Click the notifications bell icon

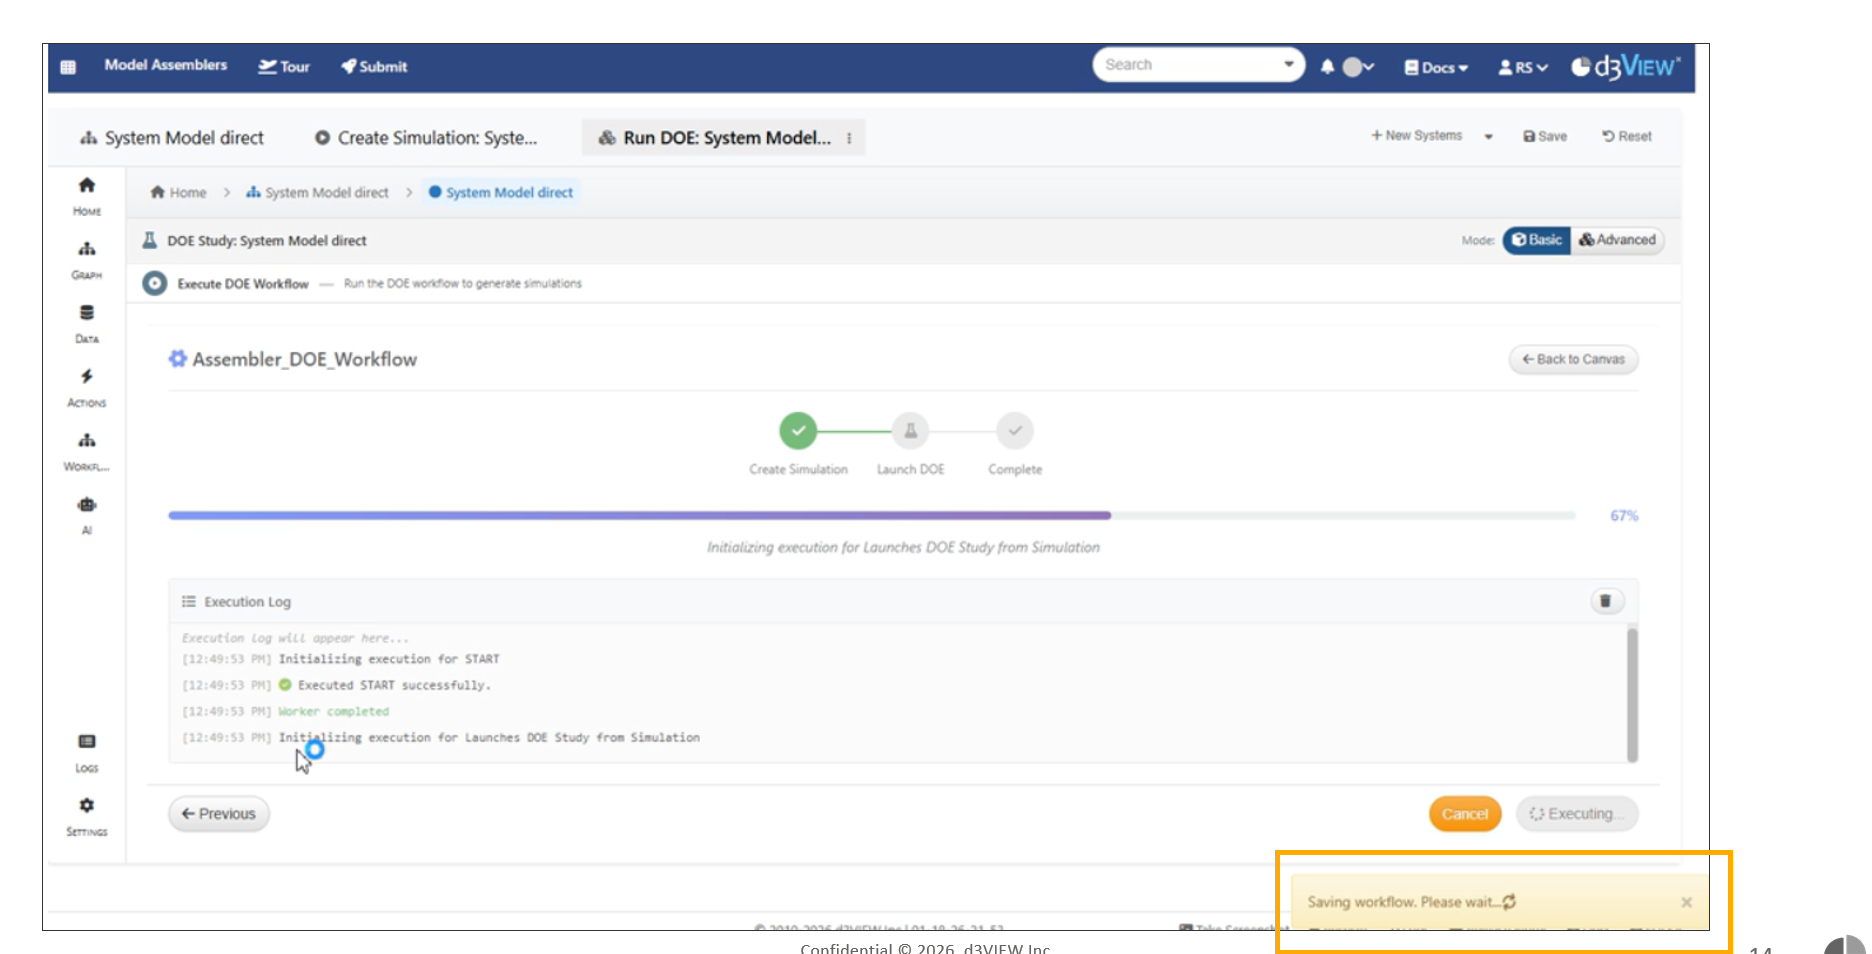pos(1327,67)
